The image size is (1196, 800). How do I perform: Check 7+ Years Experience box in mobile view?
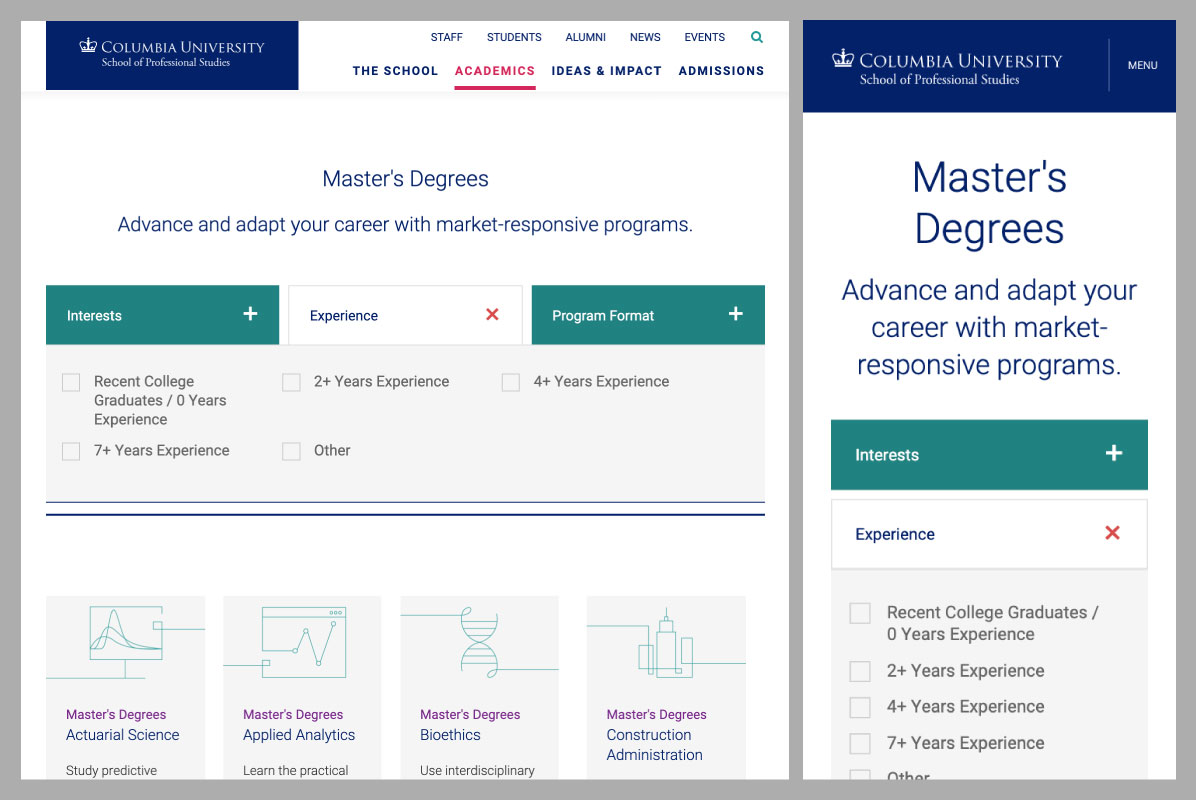860,743
